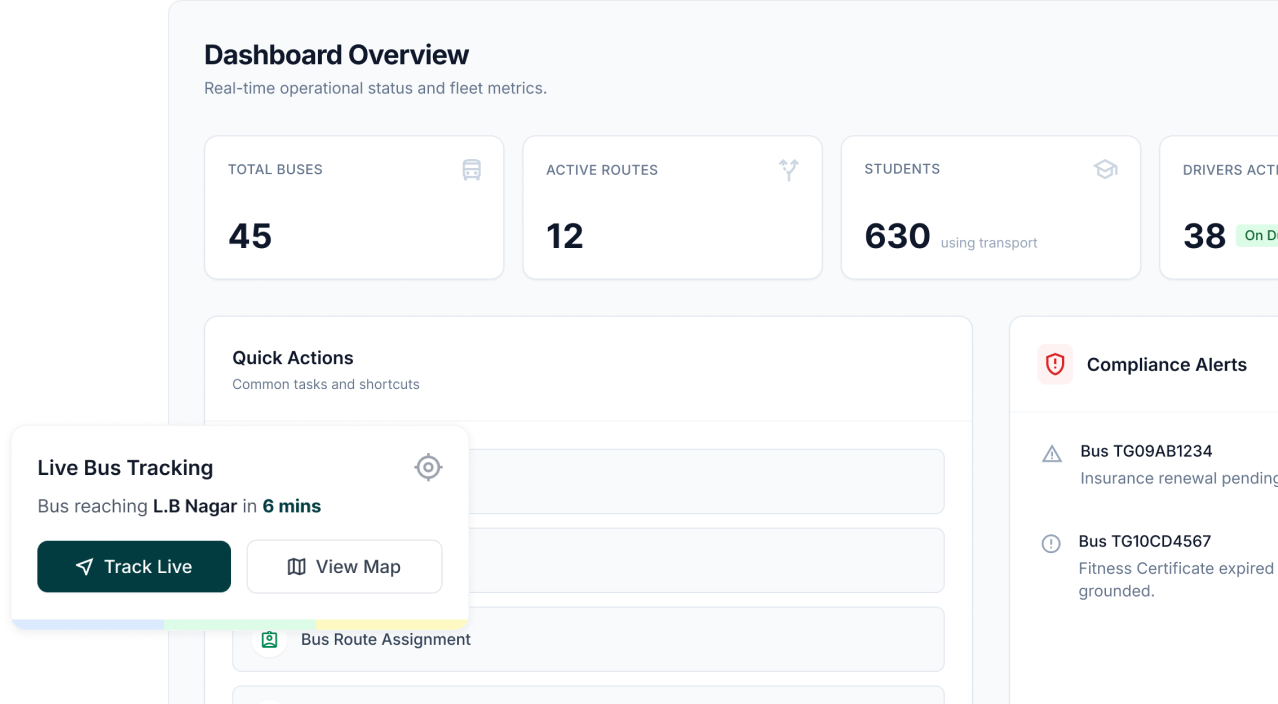The image size is (1278, 704).
Task: Click the red shield Compliance Alerts icon
Action: [1055, 365]
